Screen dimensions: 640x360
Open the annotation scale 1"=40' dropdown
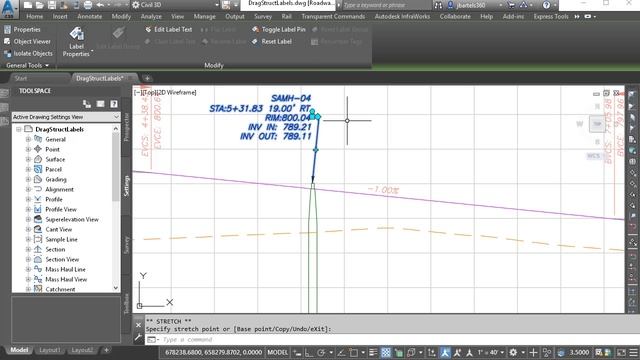(491, 353)
